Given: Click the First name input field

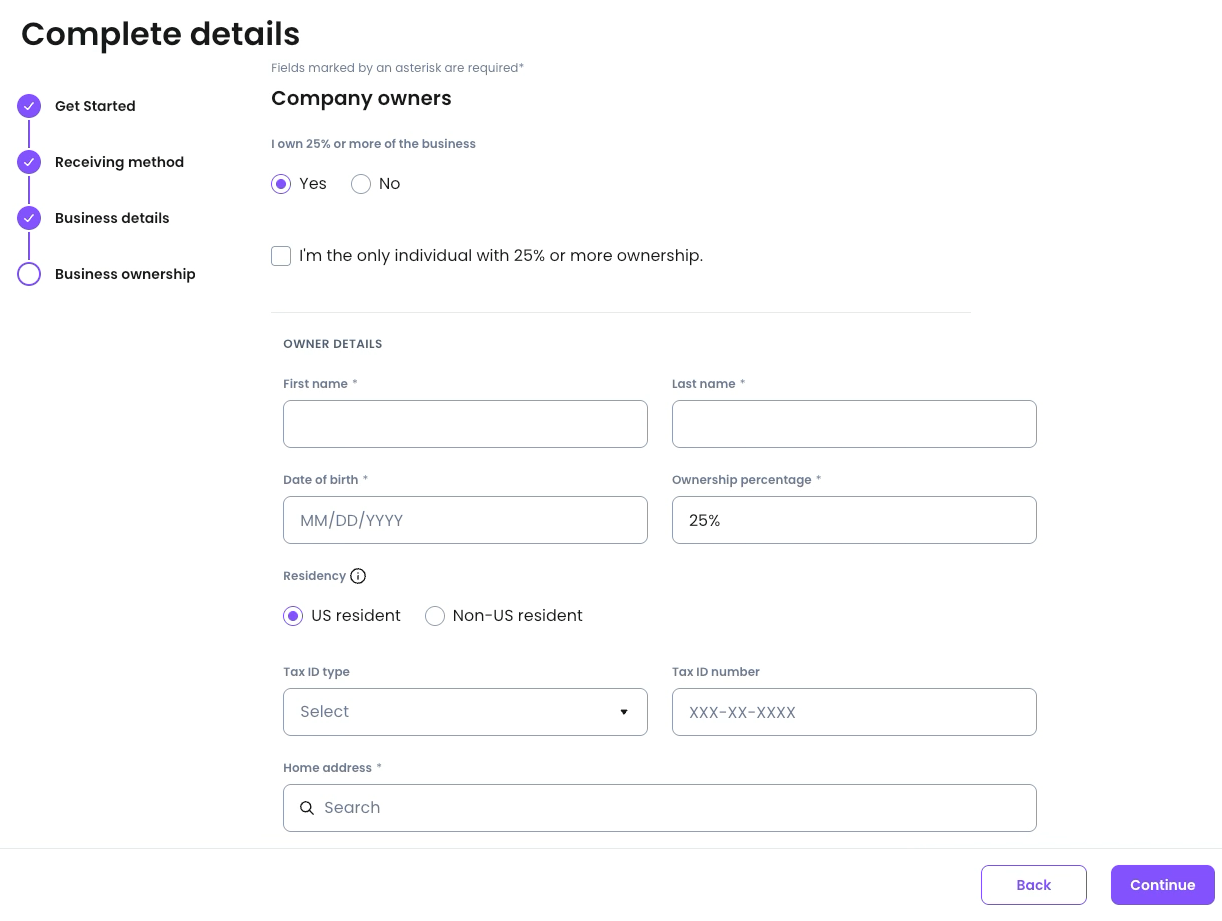Looking at the screenshot, I should point(465,424).
